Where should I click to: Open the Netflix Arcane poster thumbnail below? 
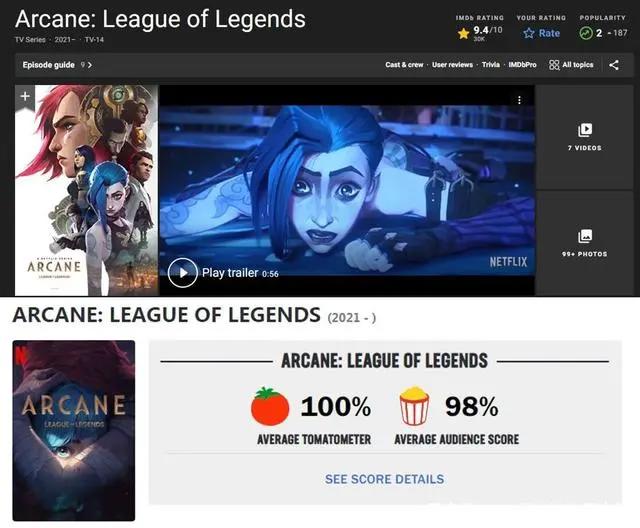(x=74, y=430)
